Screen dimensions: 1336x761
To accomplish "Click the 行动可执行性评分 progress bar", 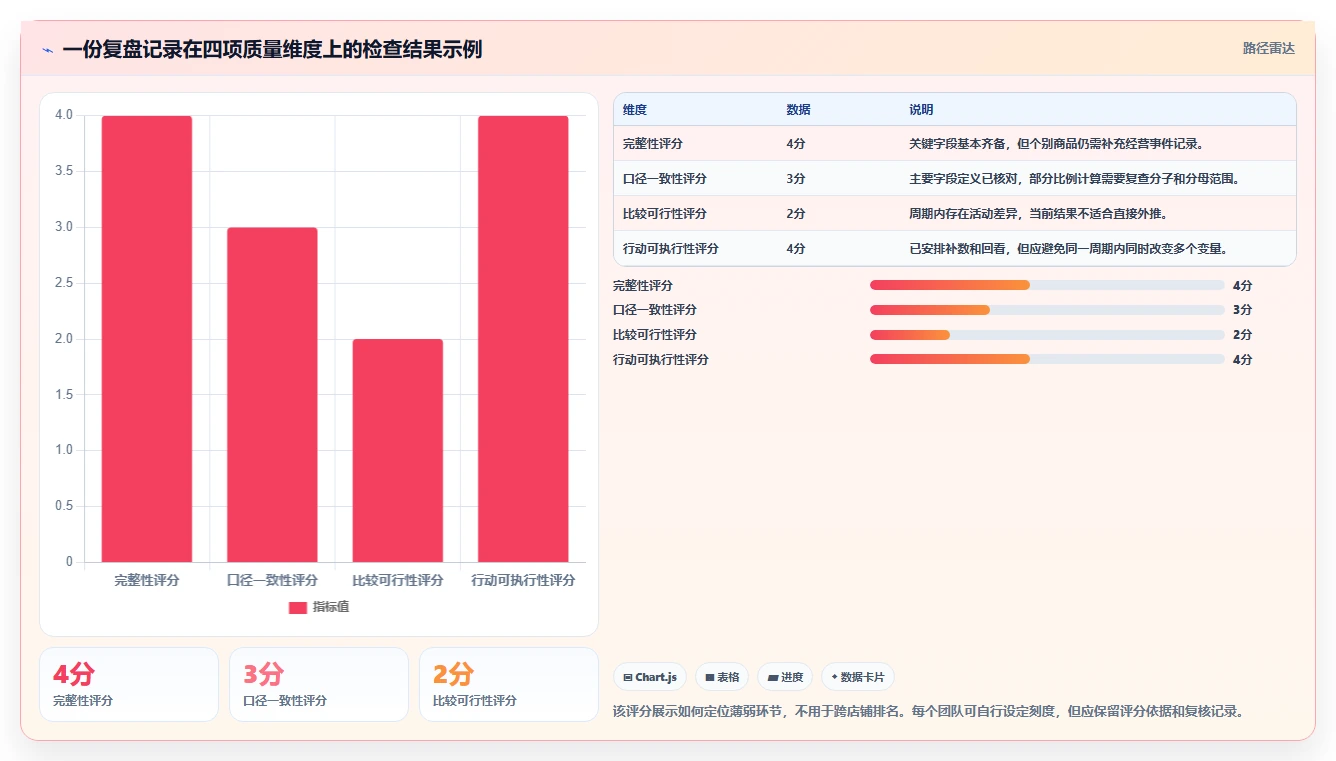I will [x=1047, y=359].
